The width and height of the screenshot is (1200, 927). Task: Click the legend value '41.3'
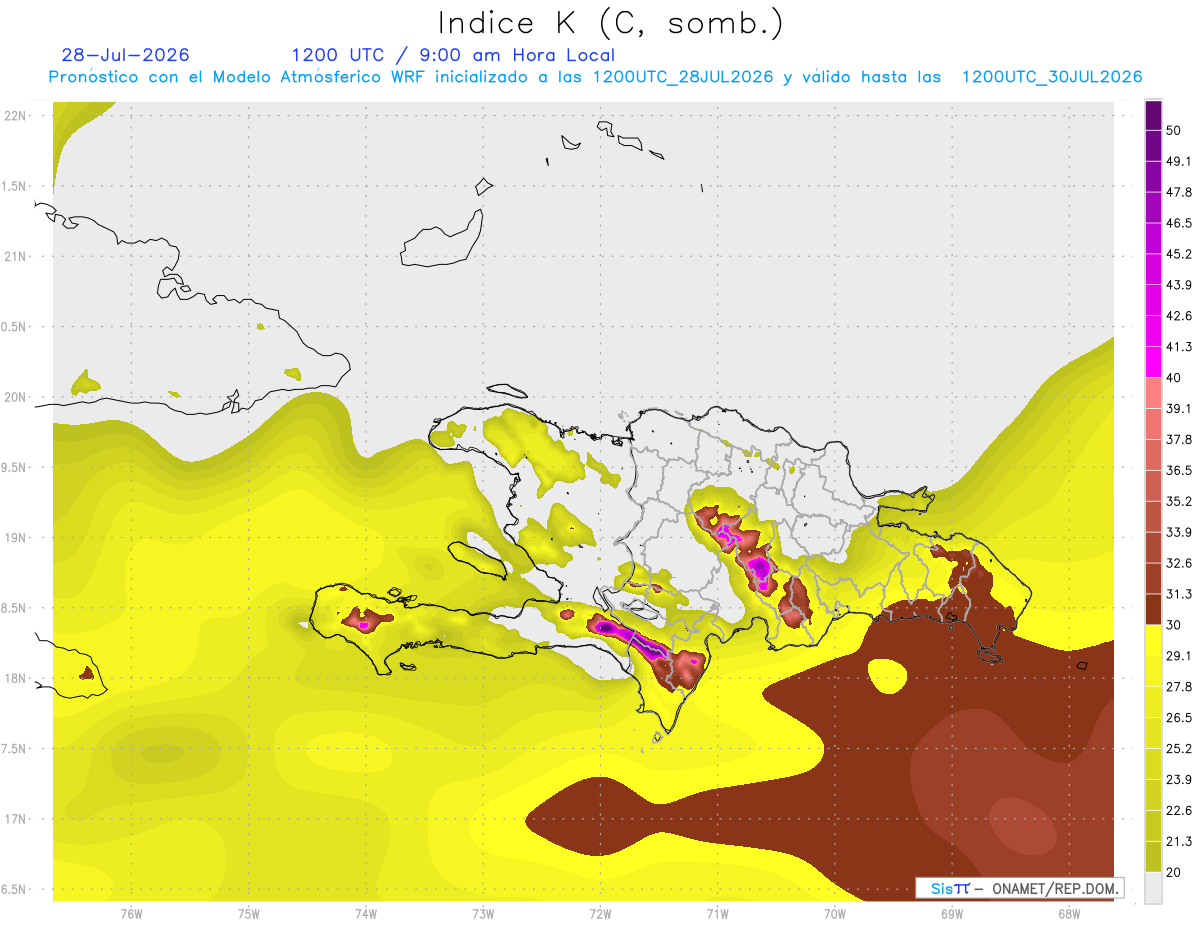[1179, 347]
